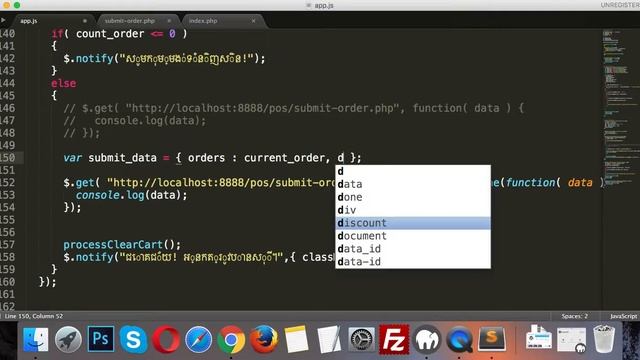640x360 pixels.
Task: Click "submit_data" variable name
Action: tap(122, 158)
